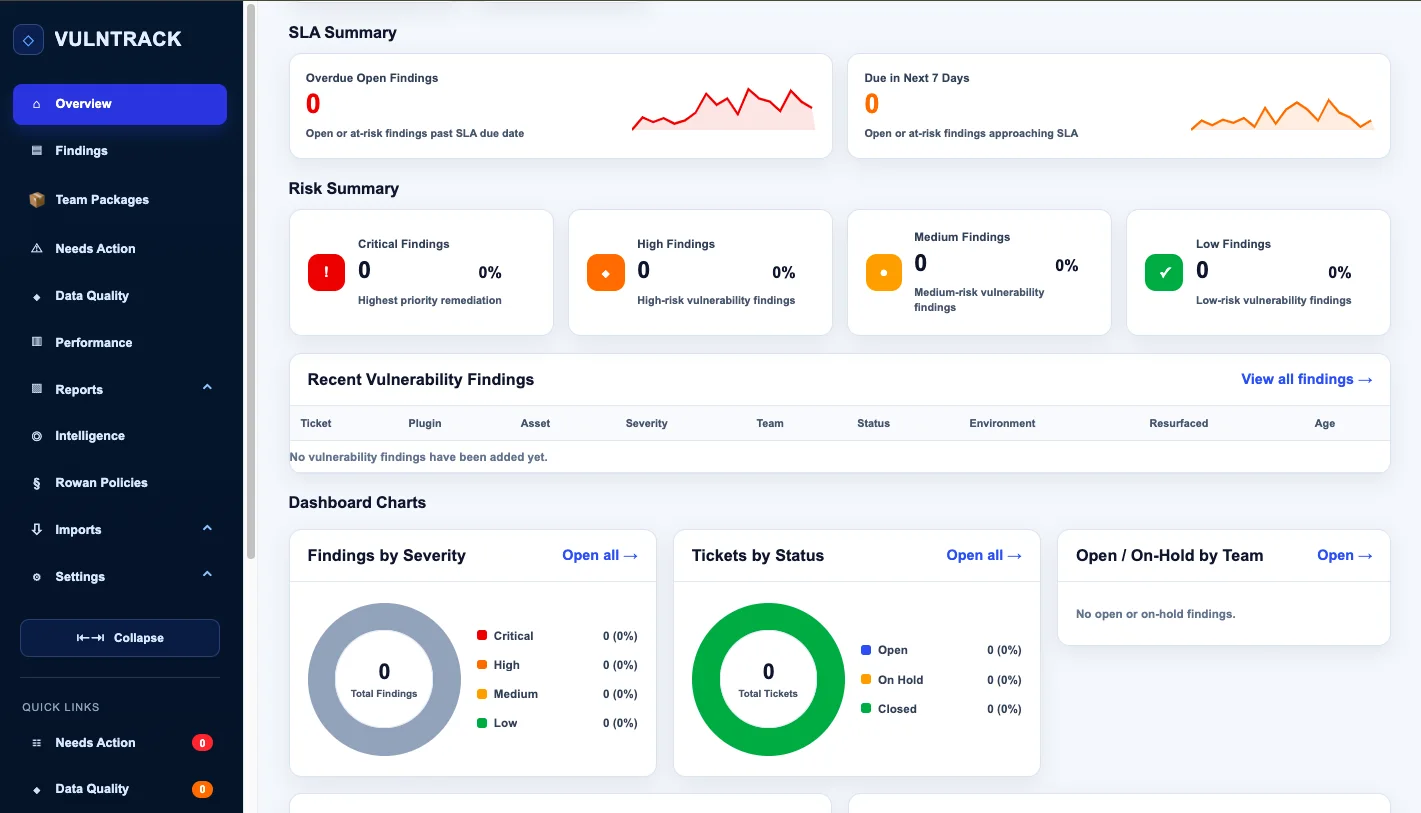Click the blue Open status legend swatch
Image resolution: width=1421 pixels, height=813 pixels.
[866, 650]
